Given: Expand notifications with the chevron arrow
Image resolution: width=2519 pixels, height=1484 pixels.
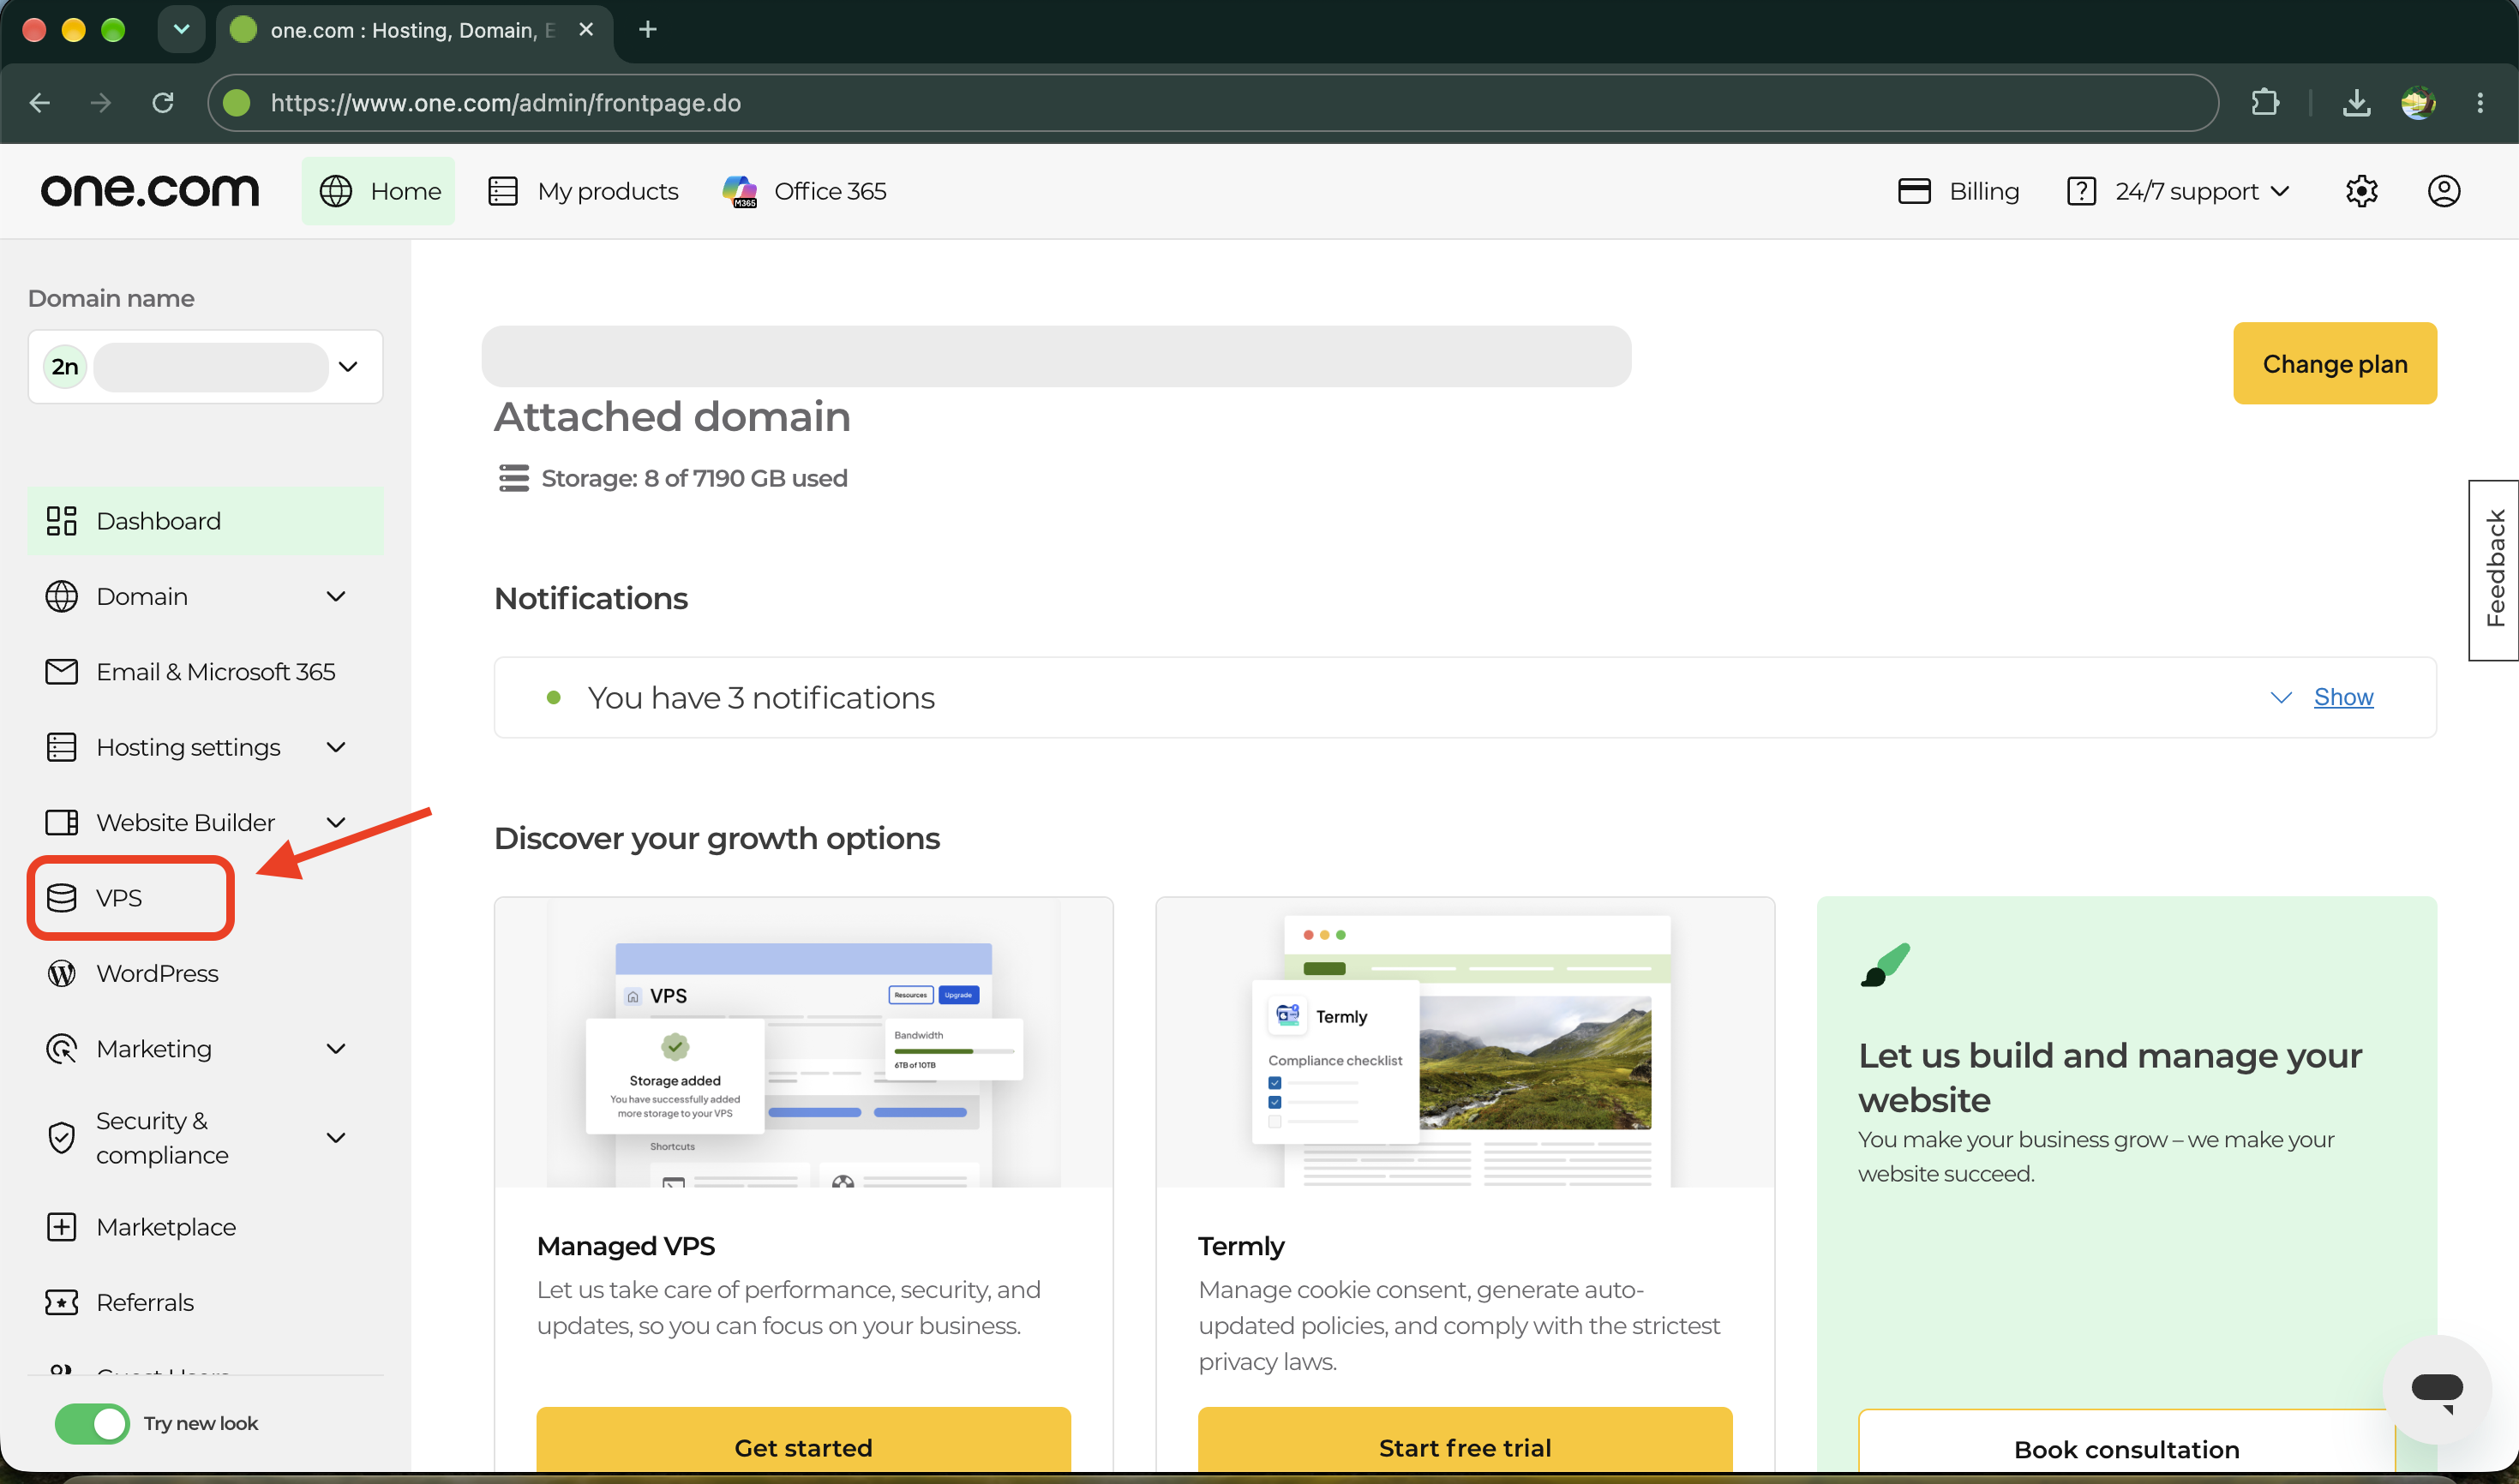Looking at the screenshot, I should click(2280, 698).
